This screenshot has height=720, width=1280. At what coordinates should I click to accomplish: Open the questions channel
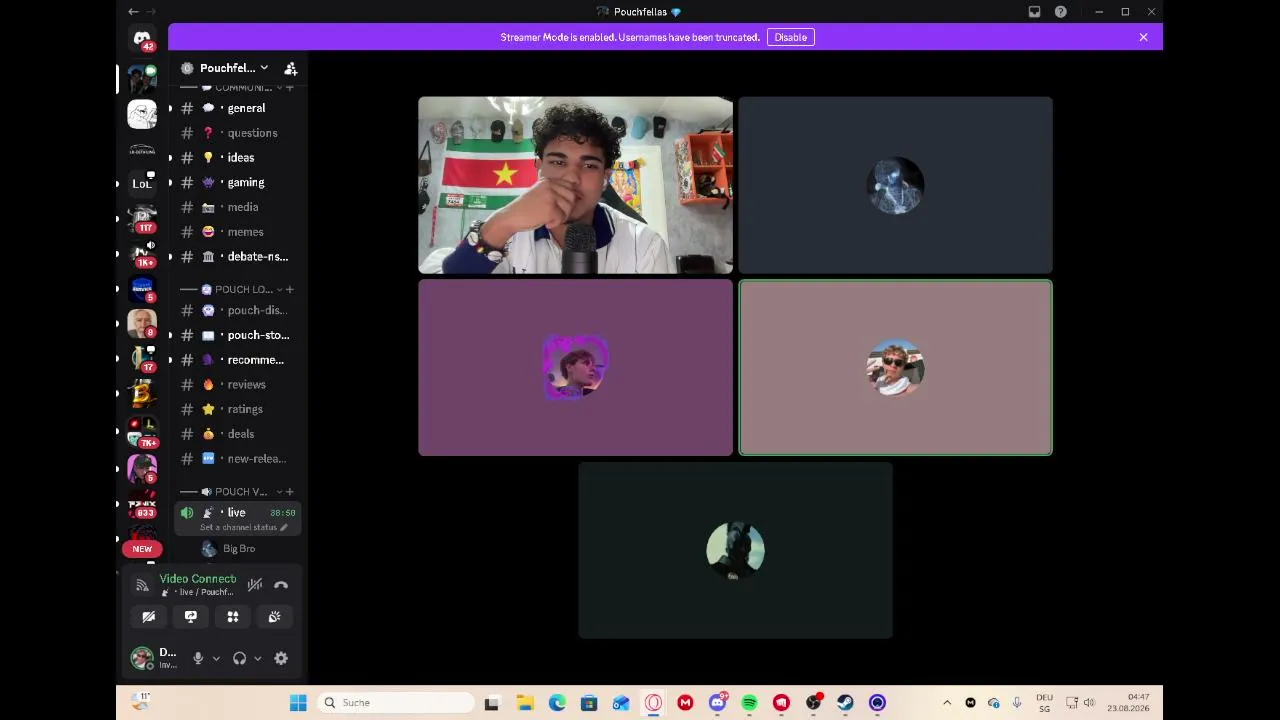tap(236, 133)
